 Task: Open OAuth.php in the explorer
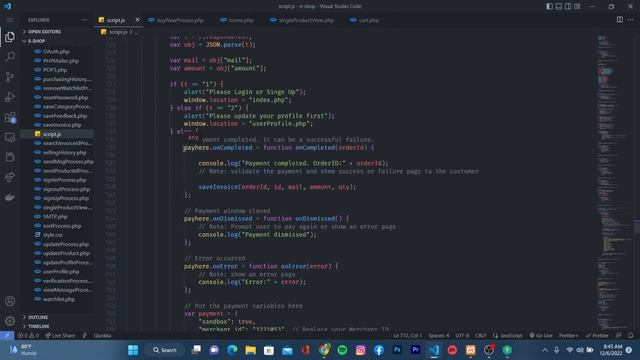click(56, 51)
